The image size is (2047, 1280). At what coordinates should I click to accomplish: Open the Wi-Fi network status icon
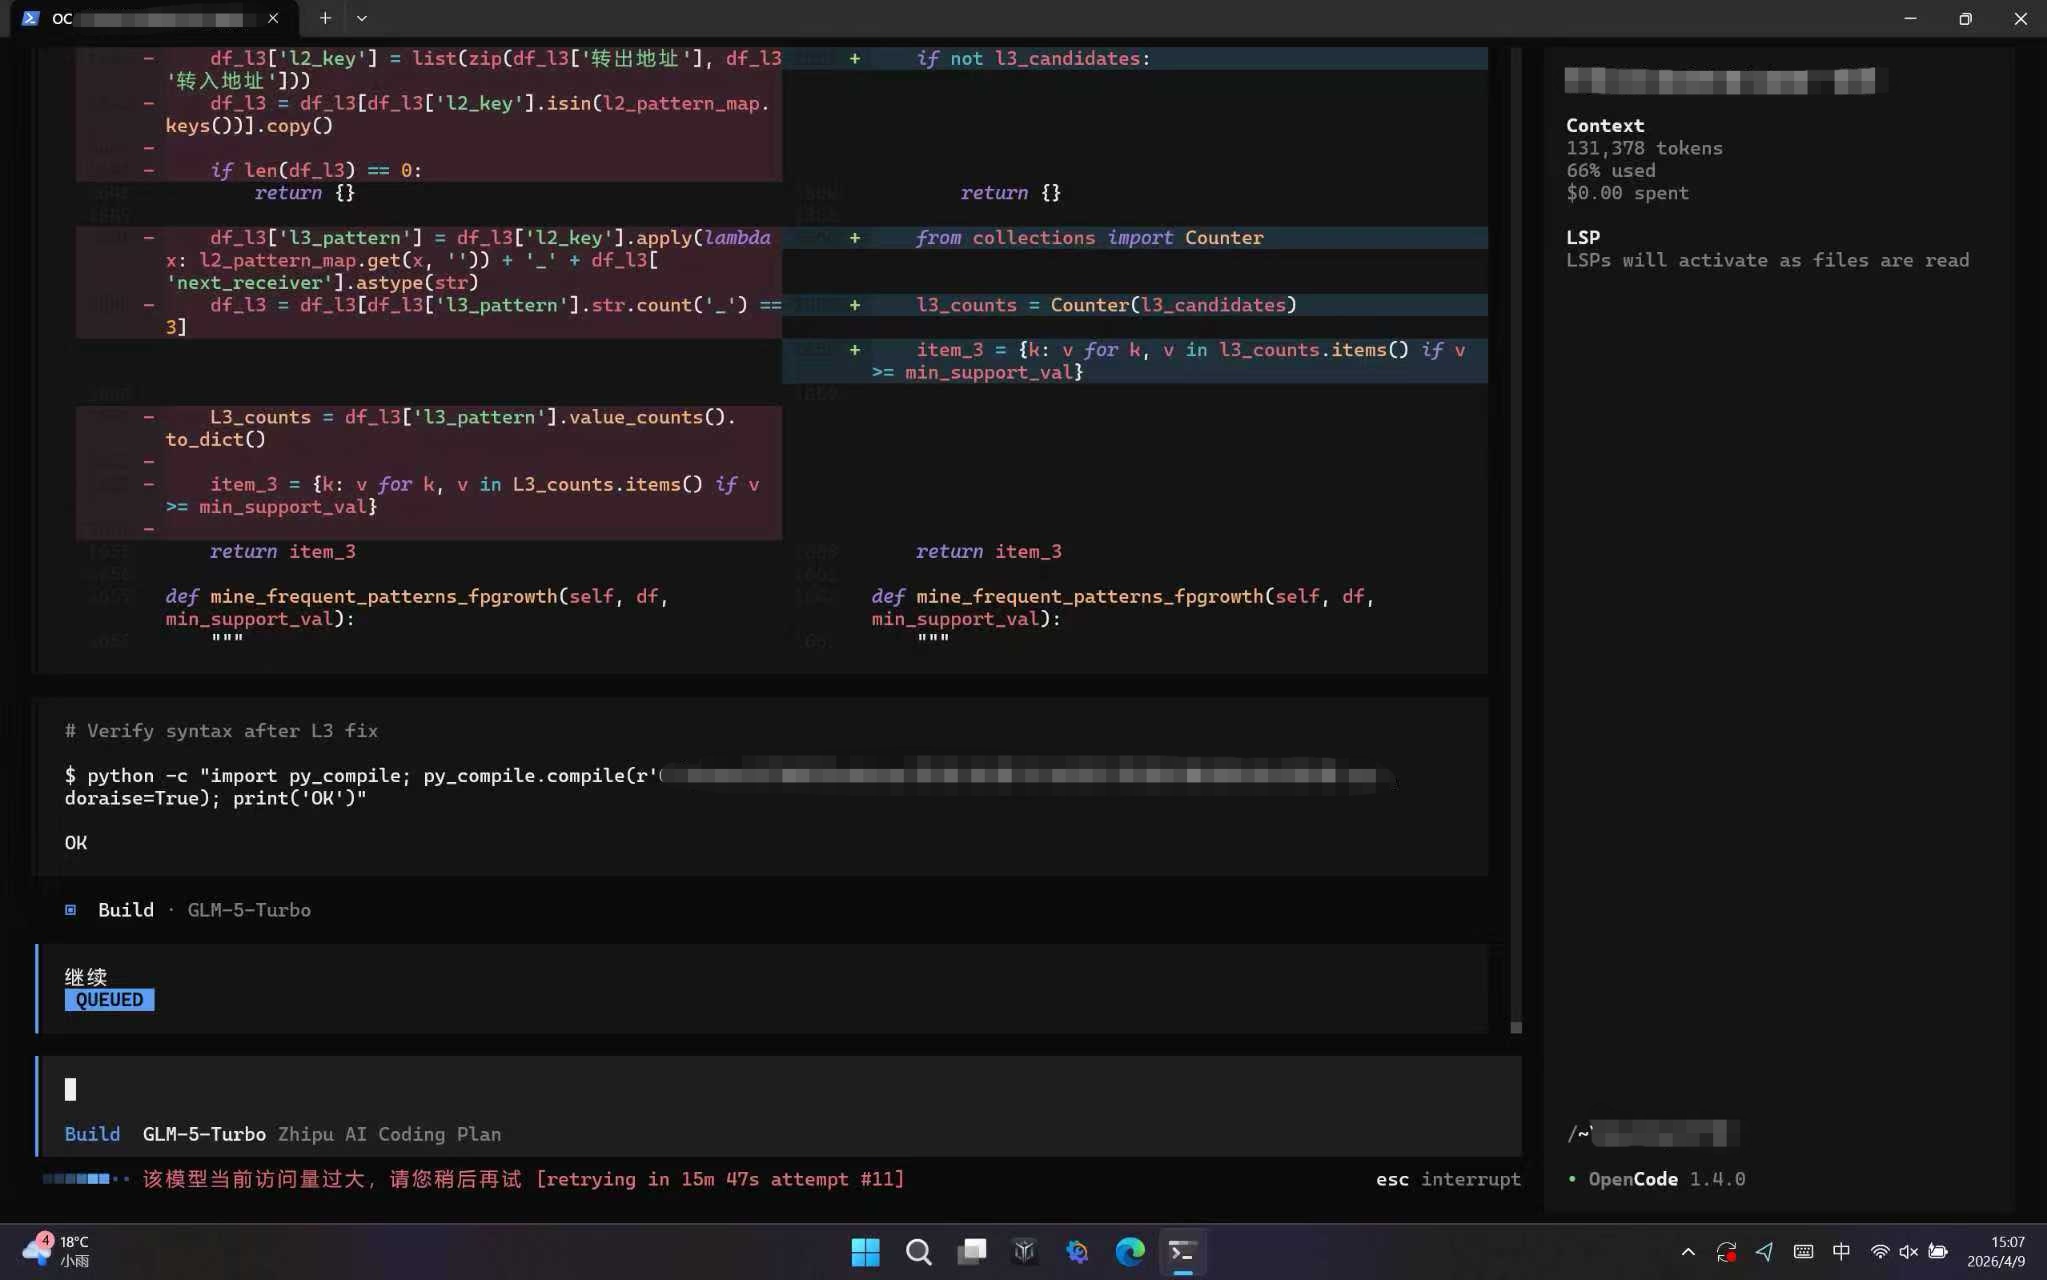(1880, 1252)
